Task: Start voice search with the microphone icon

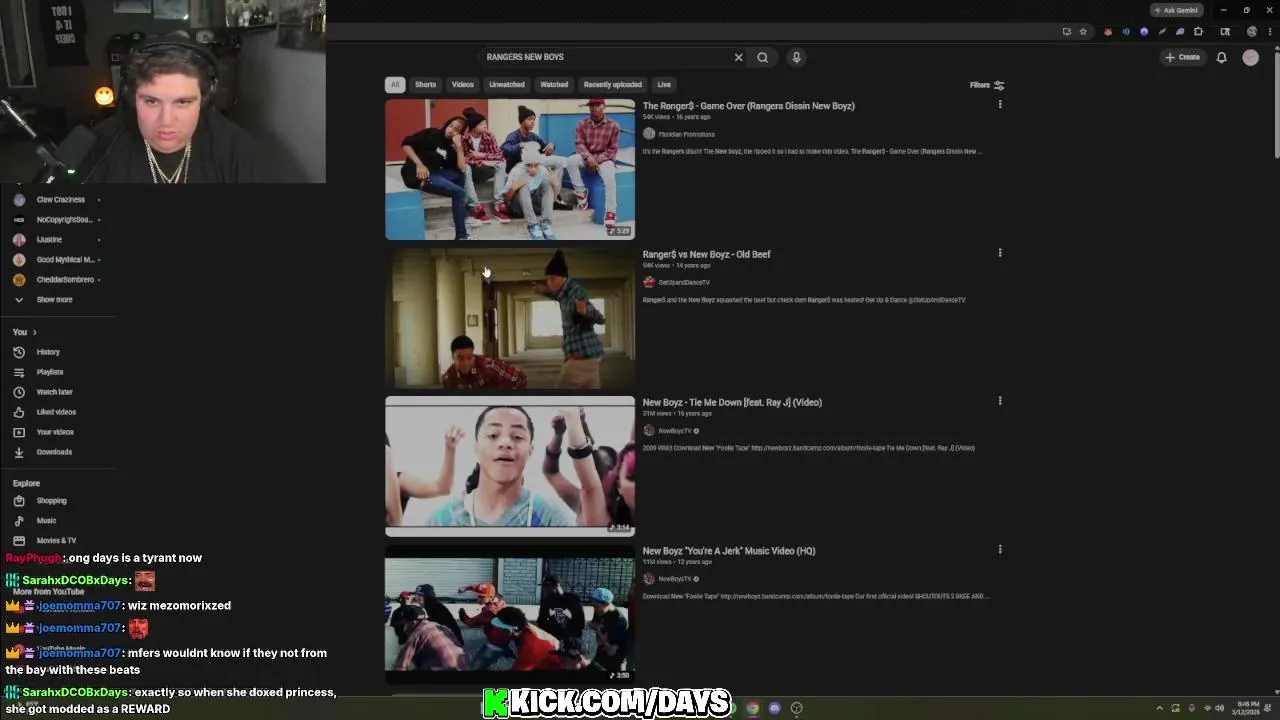Action: 797,57
